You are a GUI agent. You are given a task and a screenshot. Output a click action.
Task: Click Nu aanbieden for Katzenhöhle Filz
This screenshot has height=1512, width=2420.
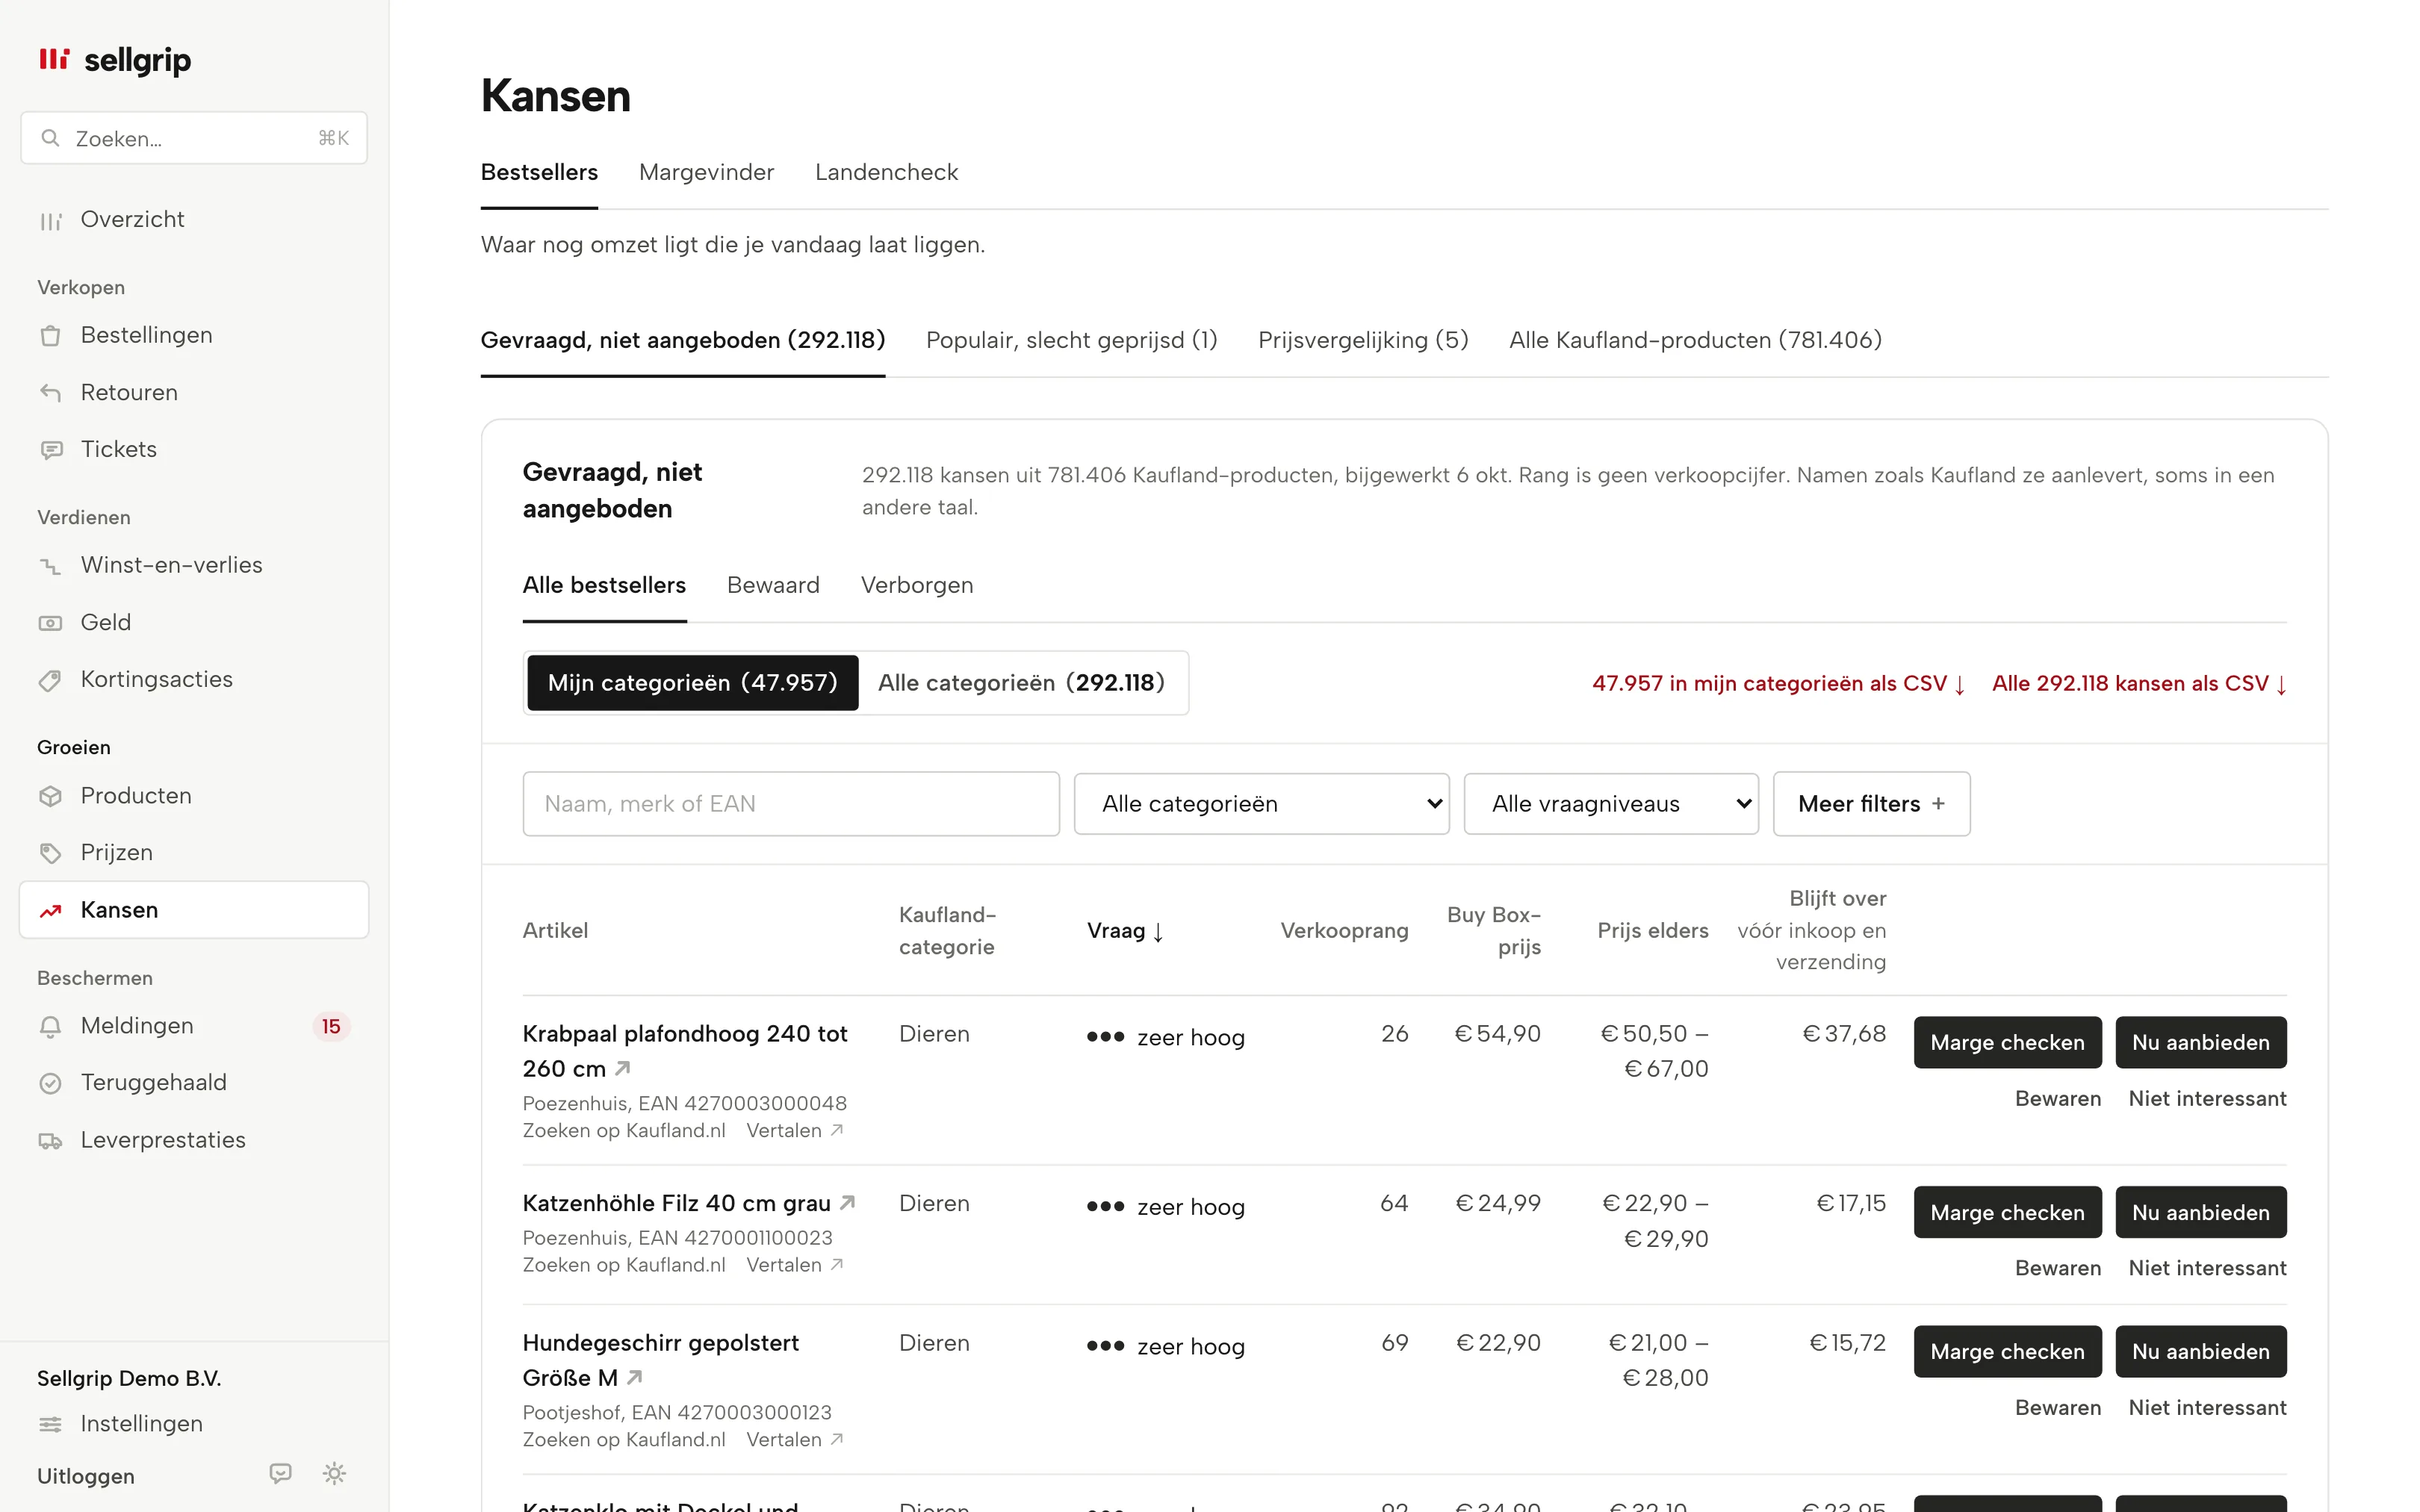[x=2201, y=1213]
